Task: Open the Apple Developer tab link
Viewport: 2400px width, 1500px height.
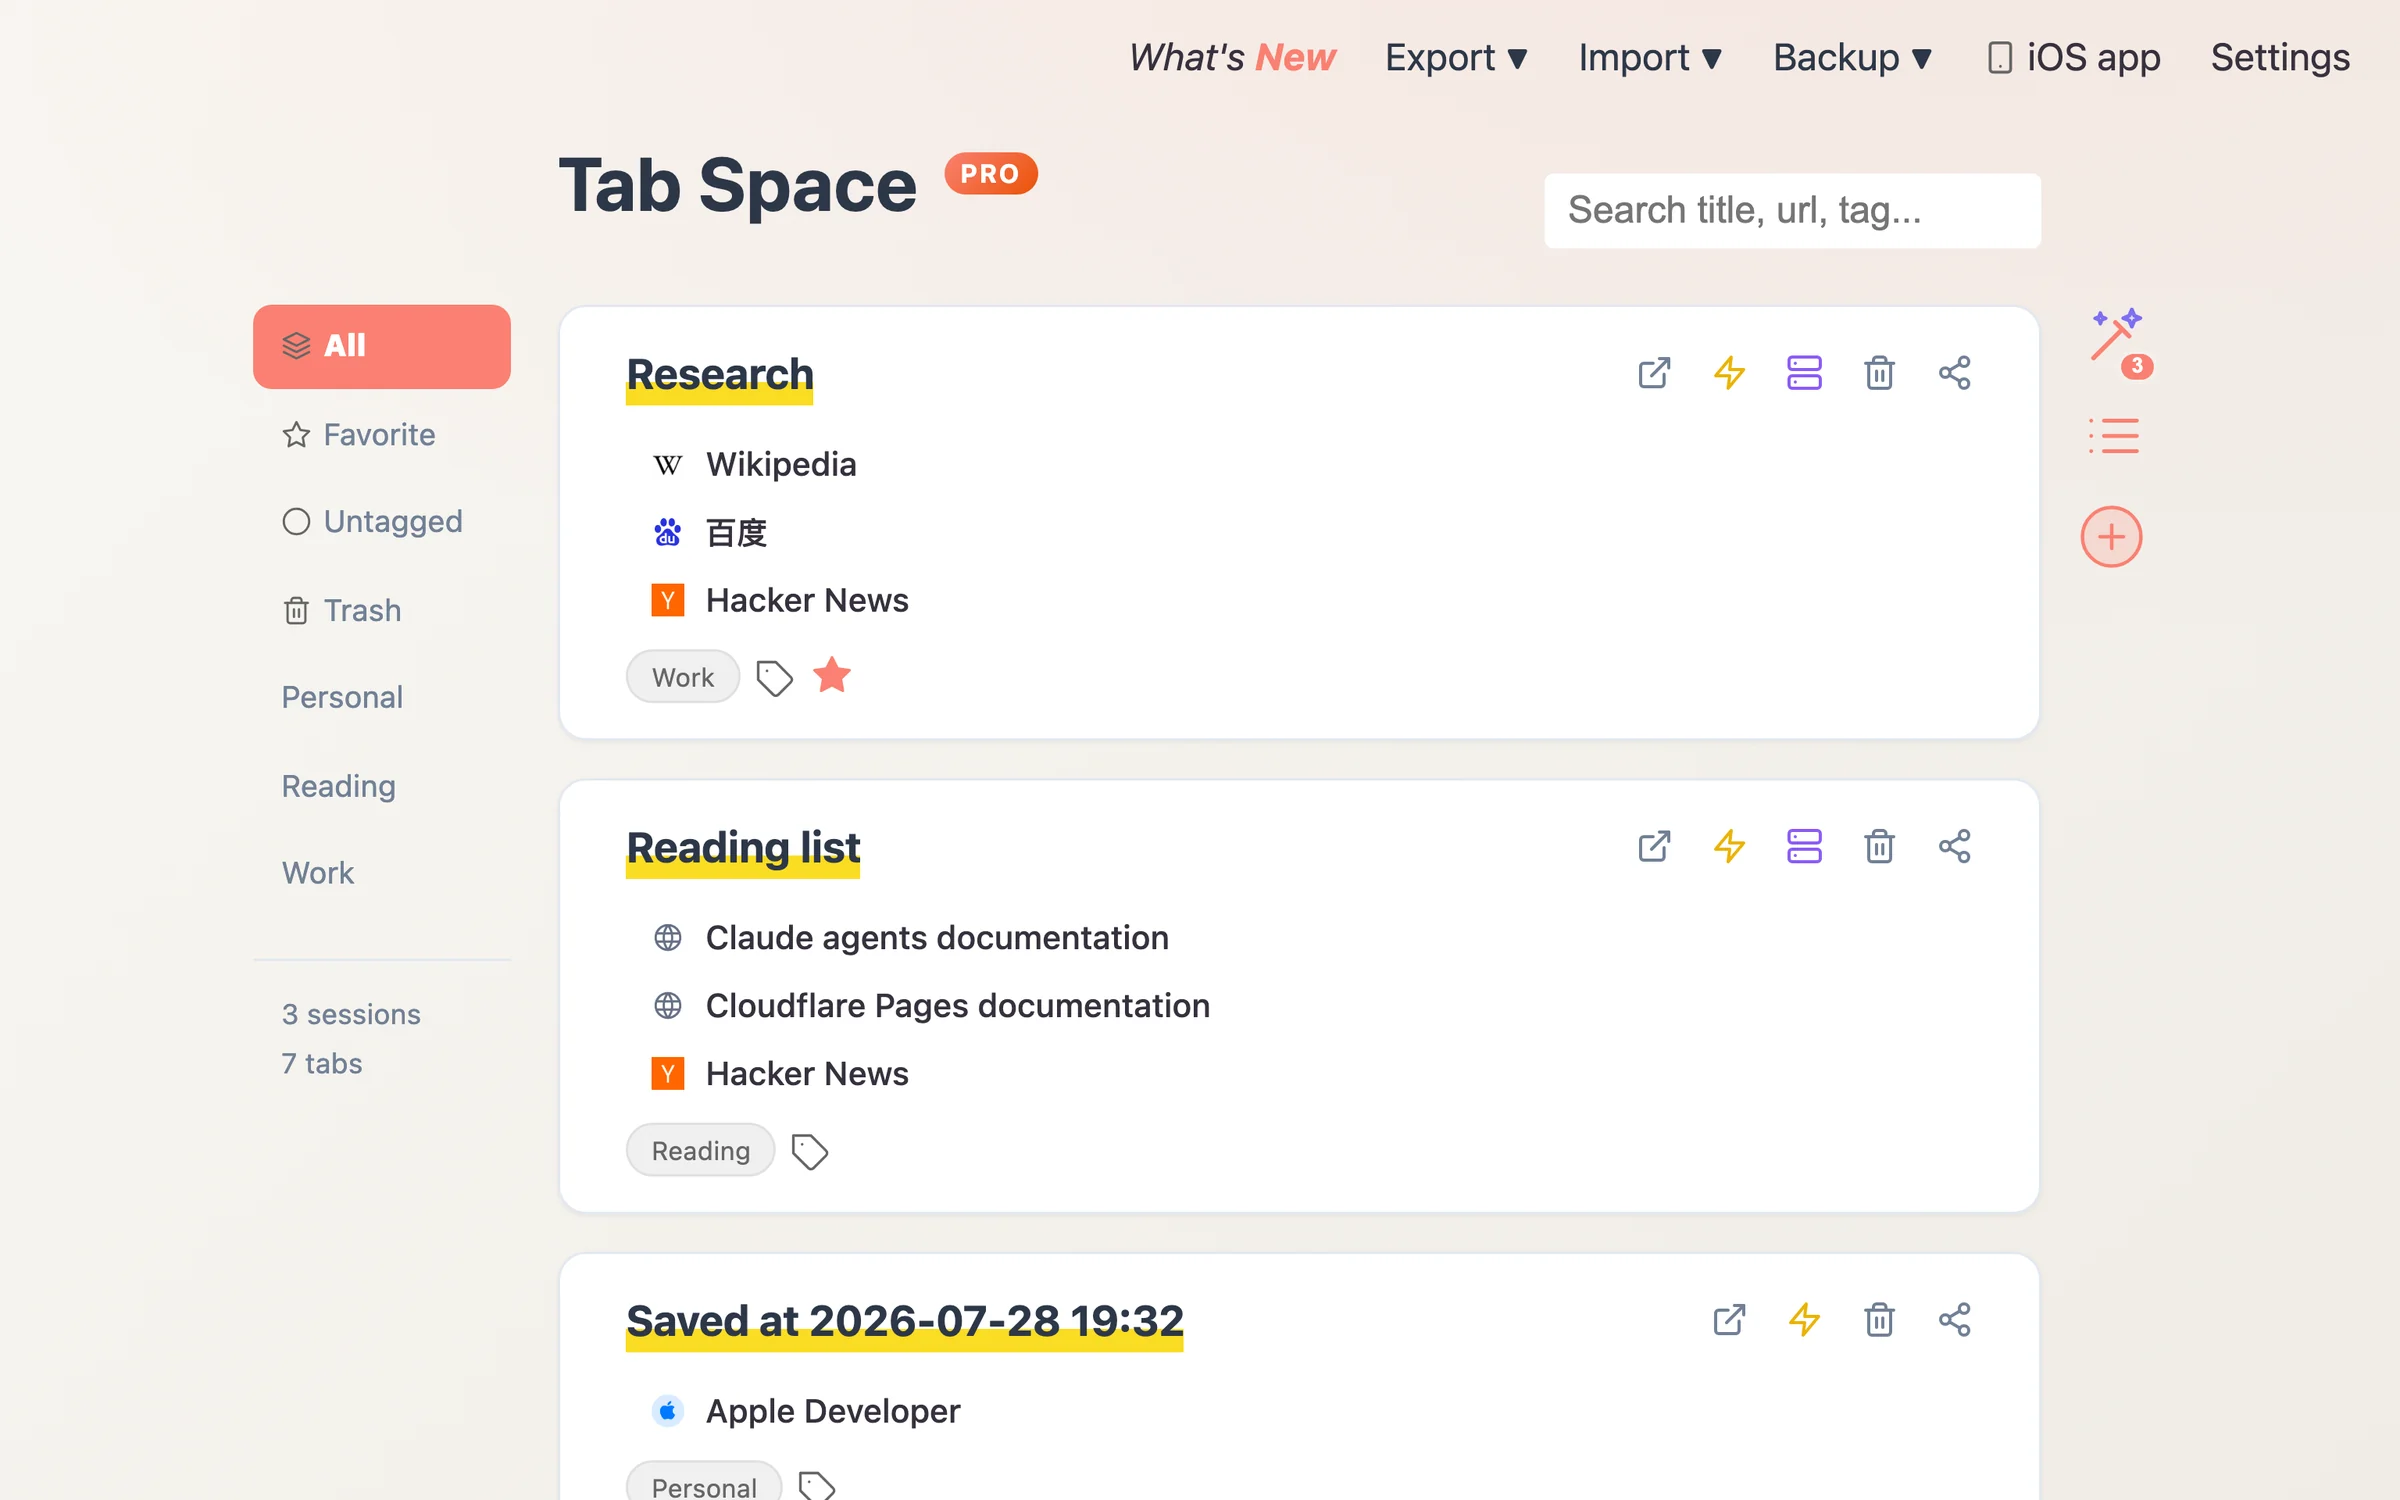Action: pos(833,1412)
